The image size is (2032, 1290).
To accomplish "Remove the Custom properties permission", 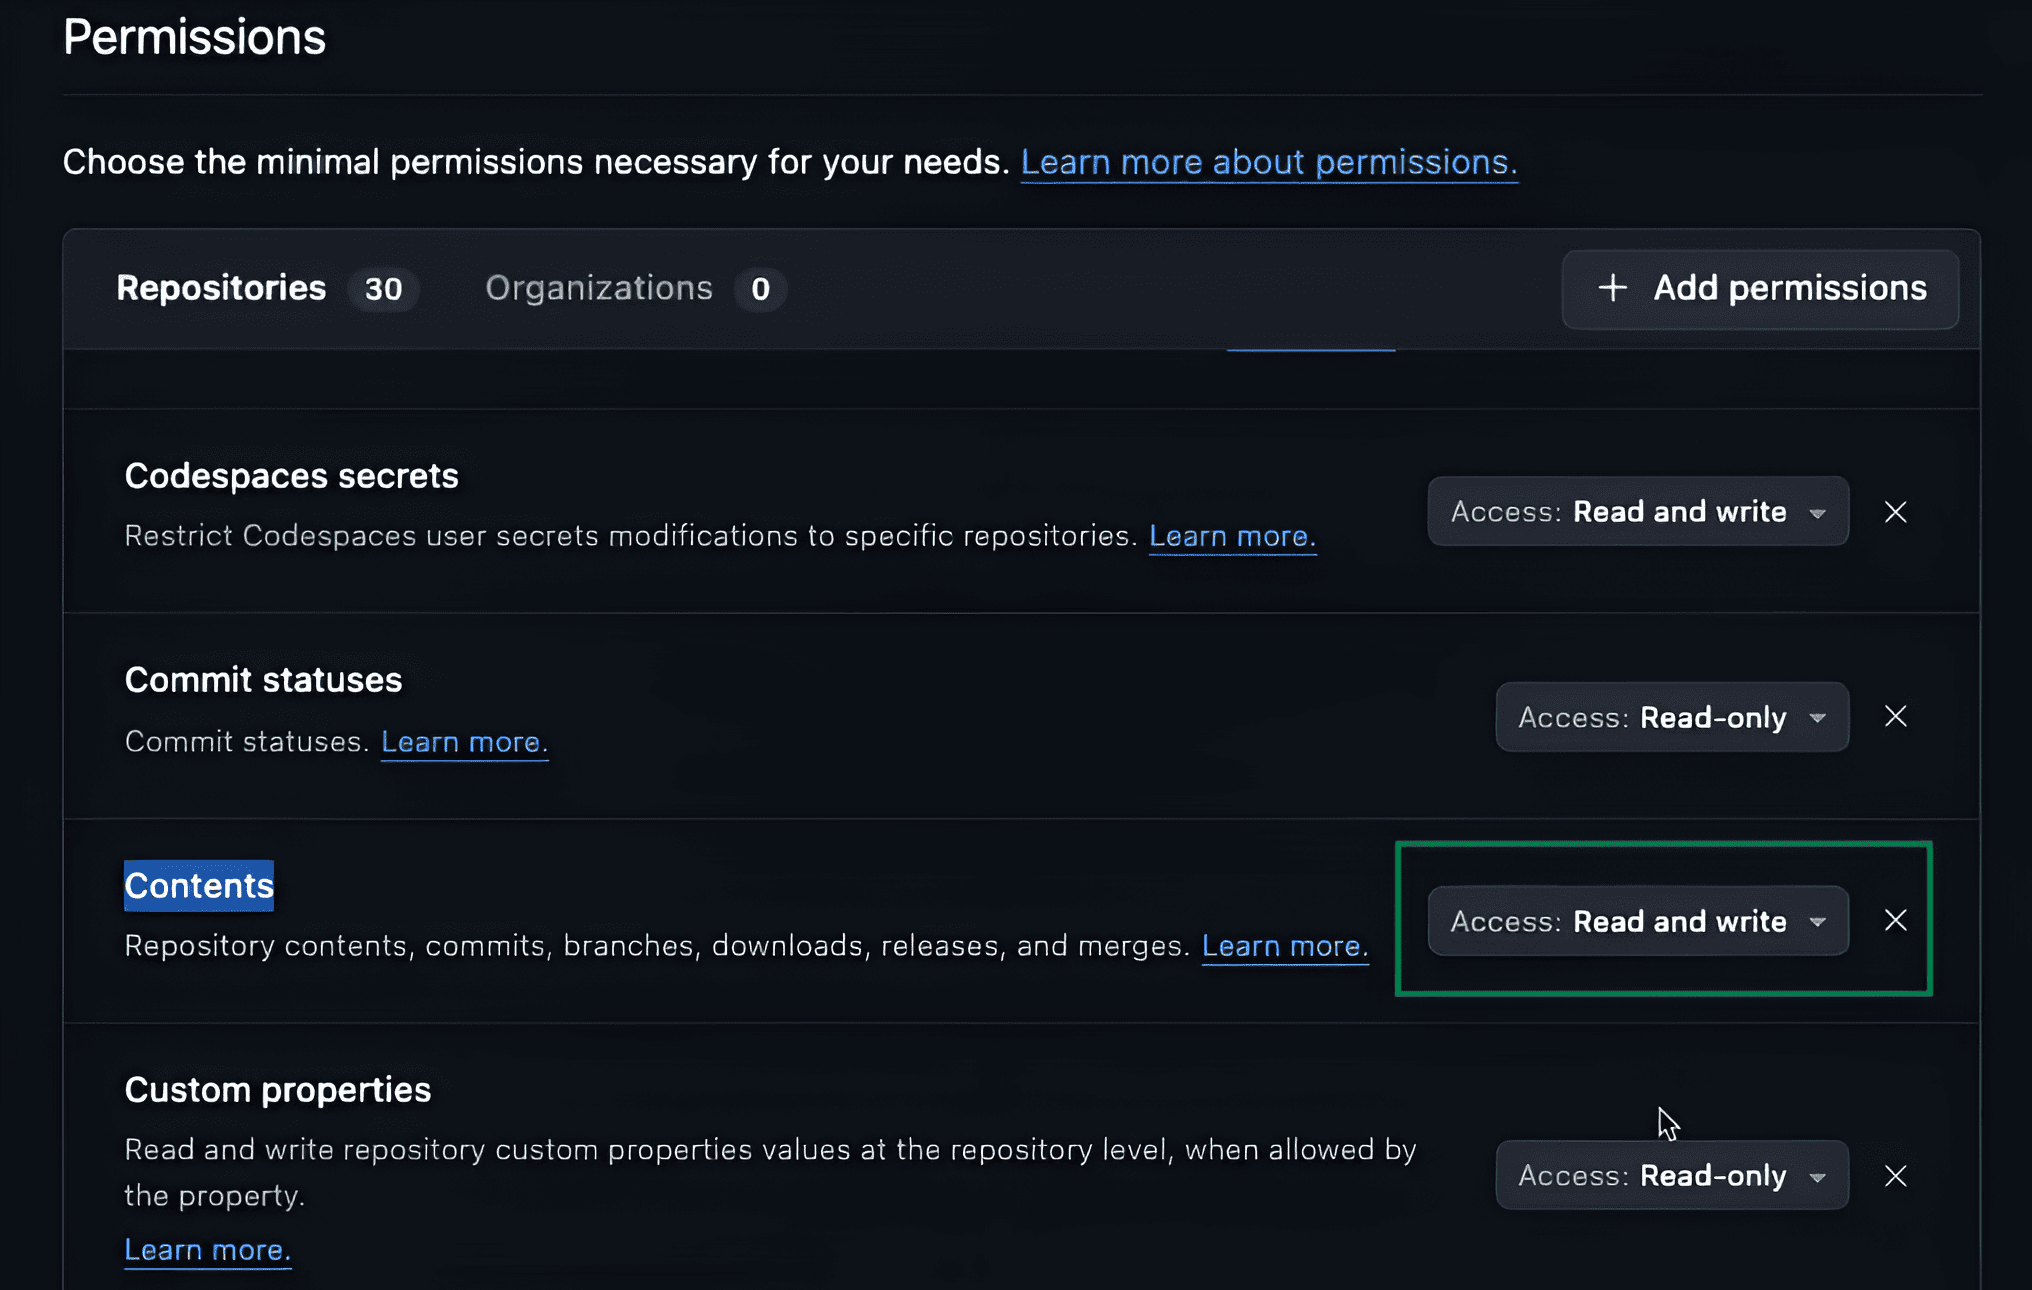I will (1895, 1176).
